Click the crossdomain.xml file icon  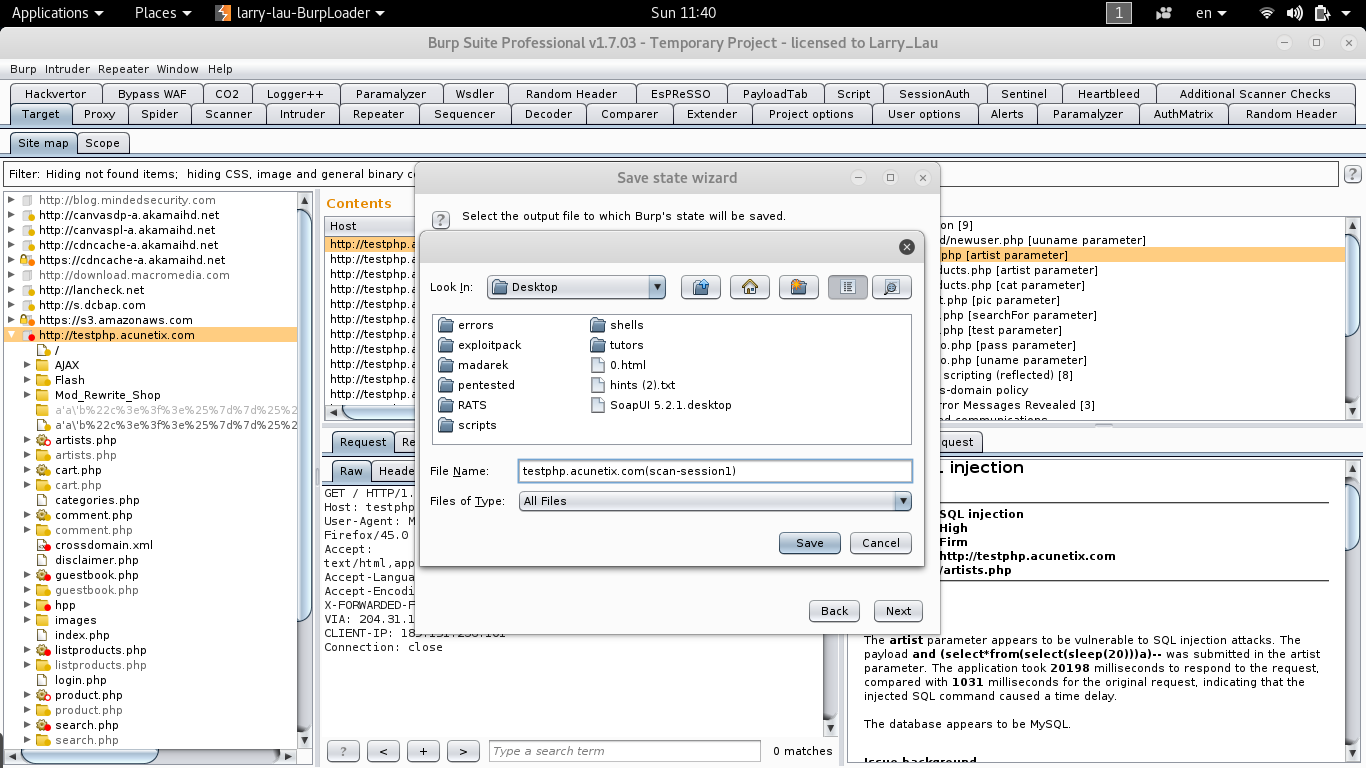[x=43, y=545]
